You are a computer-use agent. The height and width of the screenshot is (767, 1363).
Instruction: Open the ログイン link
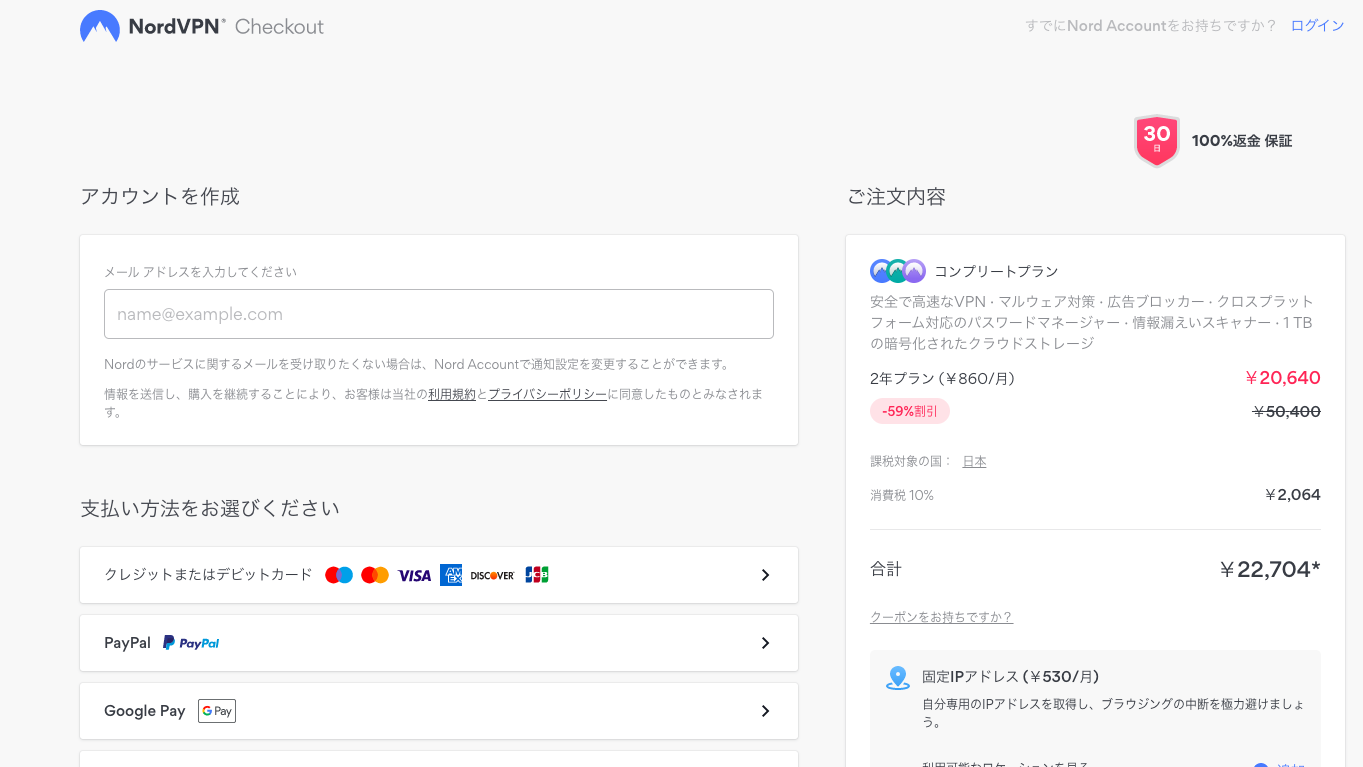point(1317,26)
